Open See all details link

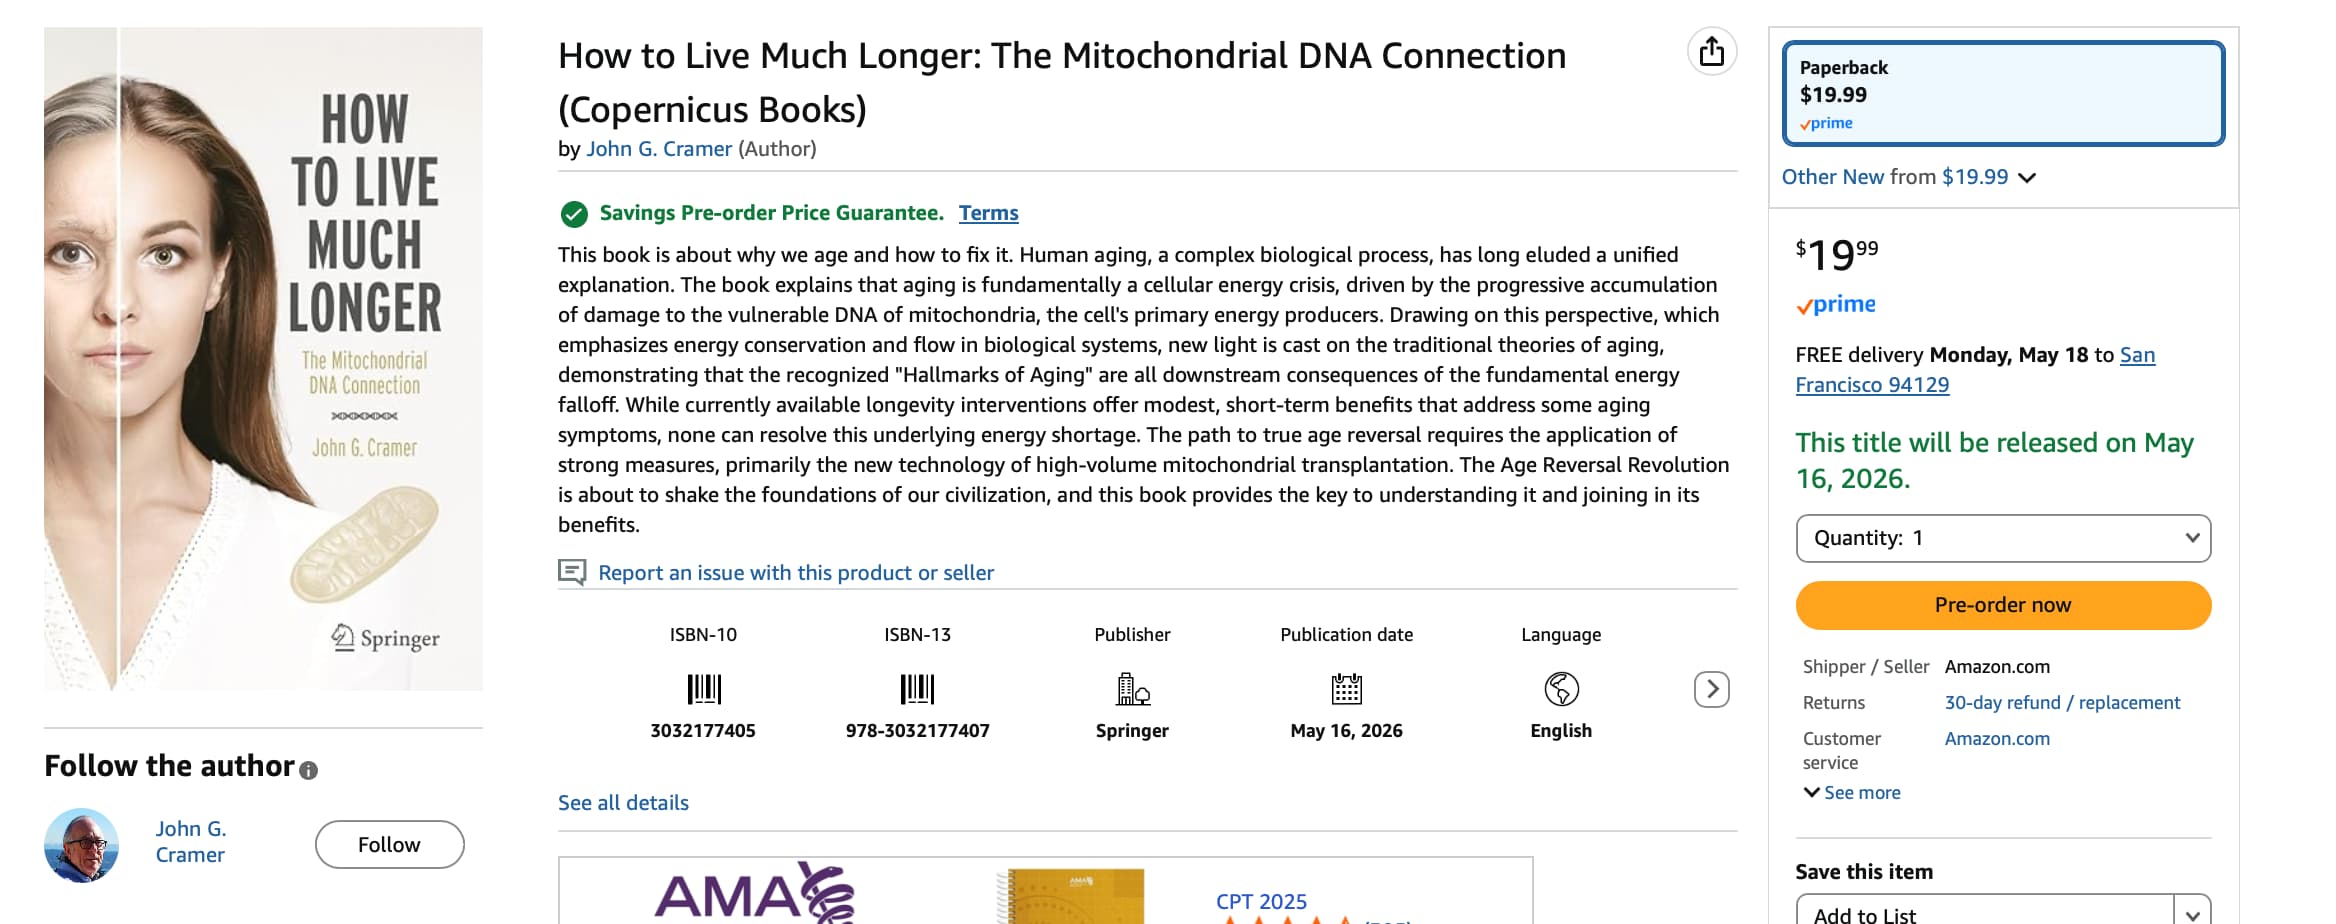(623, 802)
